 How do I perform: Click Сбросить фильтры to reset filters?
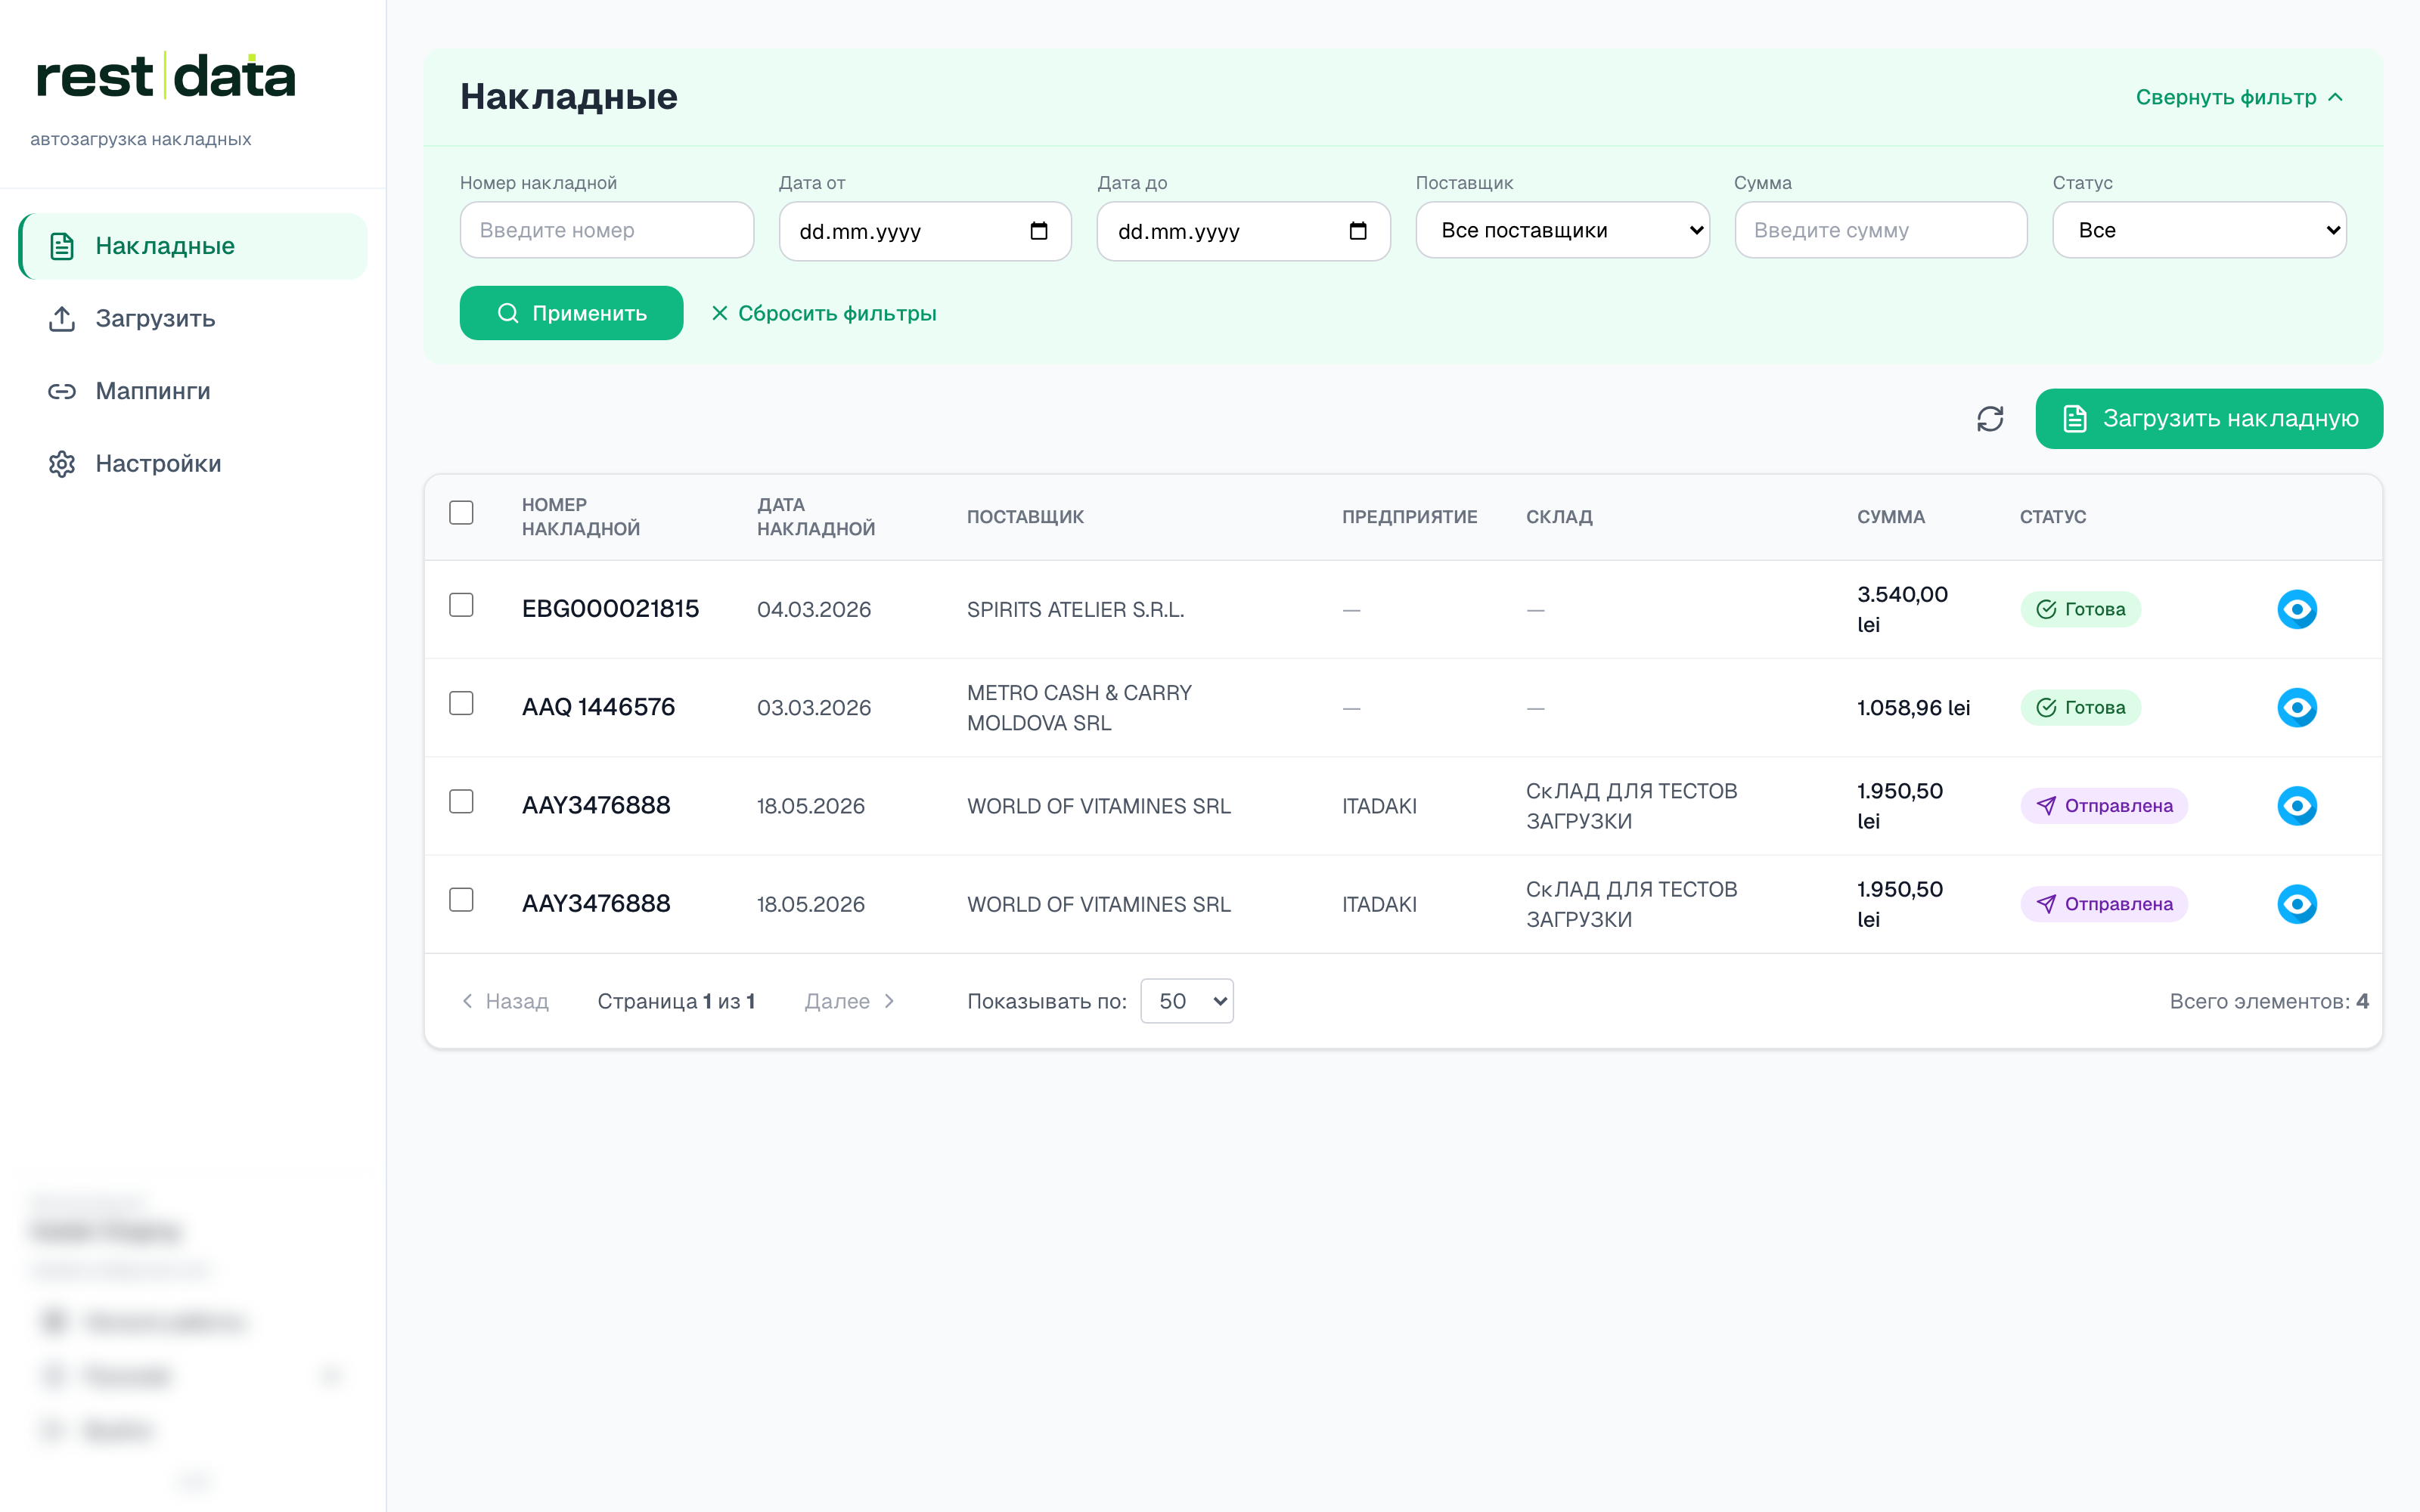824,313
